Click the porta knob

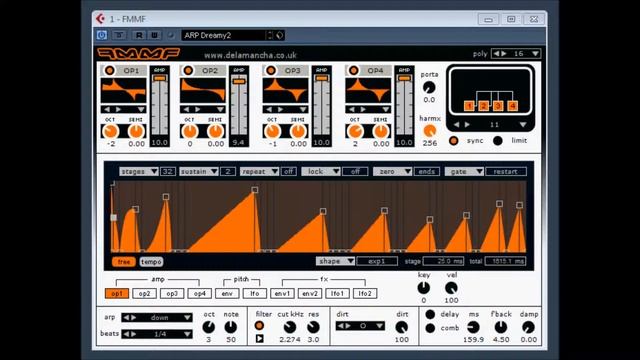point(429,87)
